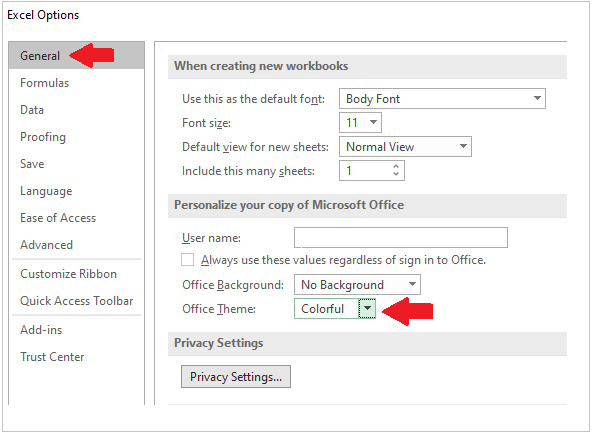Open the Font size dropdown

373,122
